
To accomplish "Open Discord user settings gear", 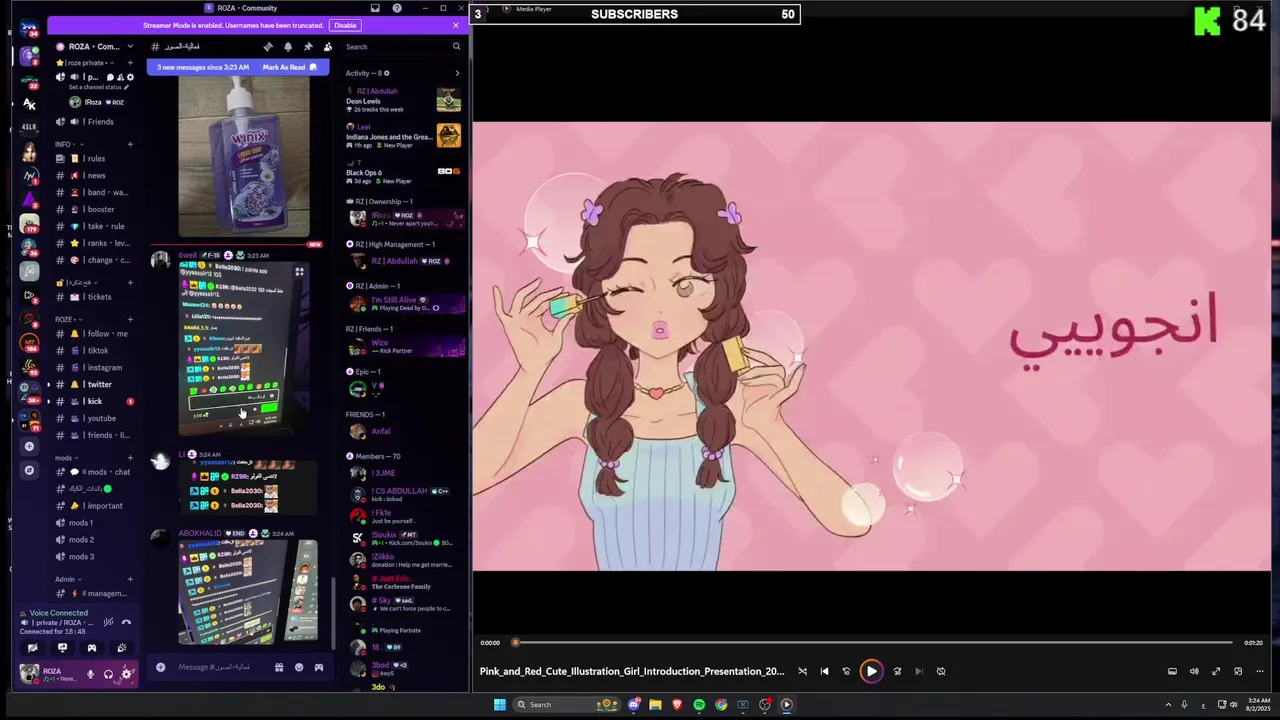I will tap(126, 674).
